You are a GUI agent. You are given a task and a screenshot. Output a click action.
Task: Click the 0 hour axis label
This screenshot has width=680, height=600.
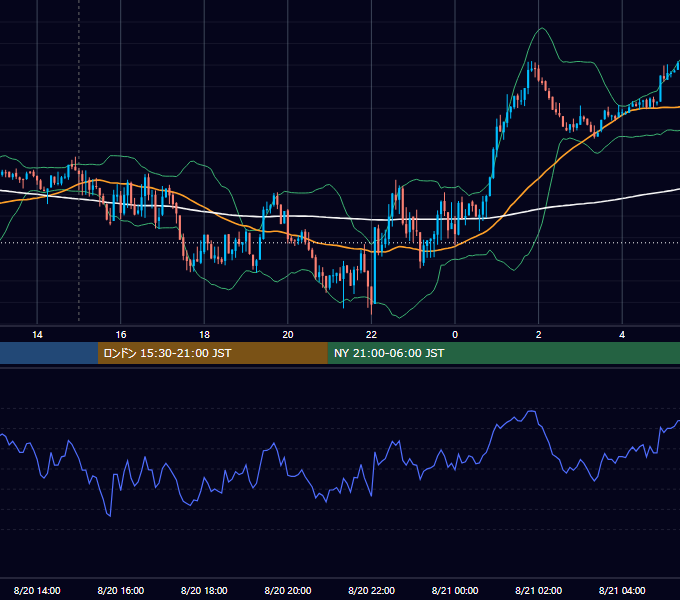[455, 335]
